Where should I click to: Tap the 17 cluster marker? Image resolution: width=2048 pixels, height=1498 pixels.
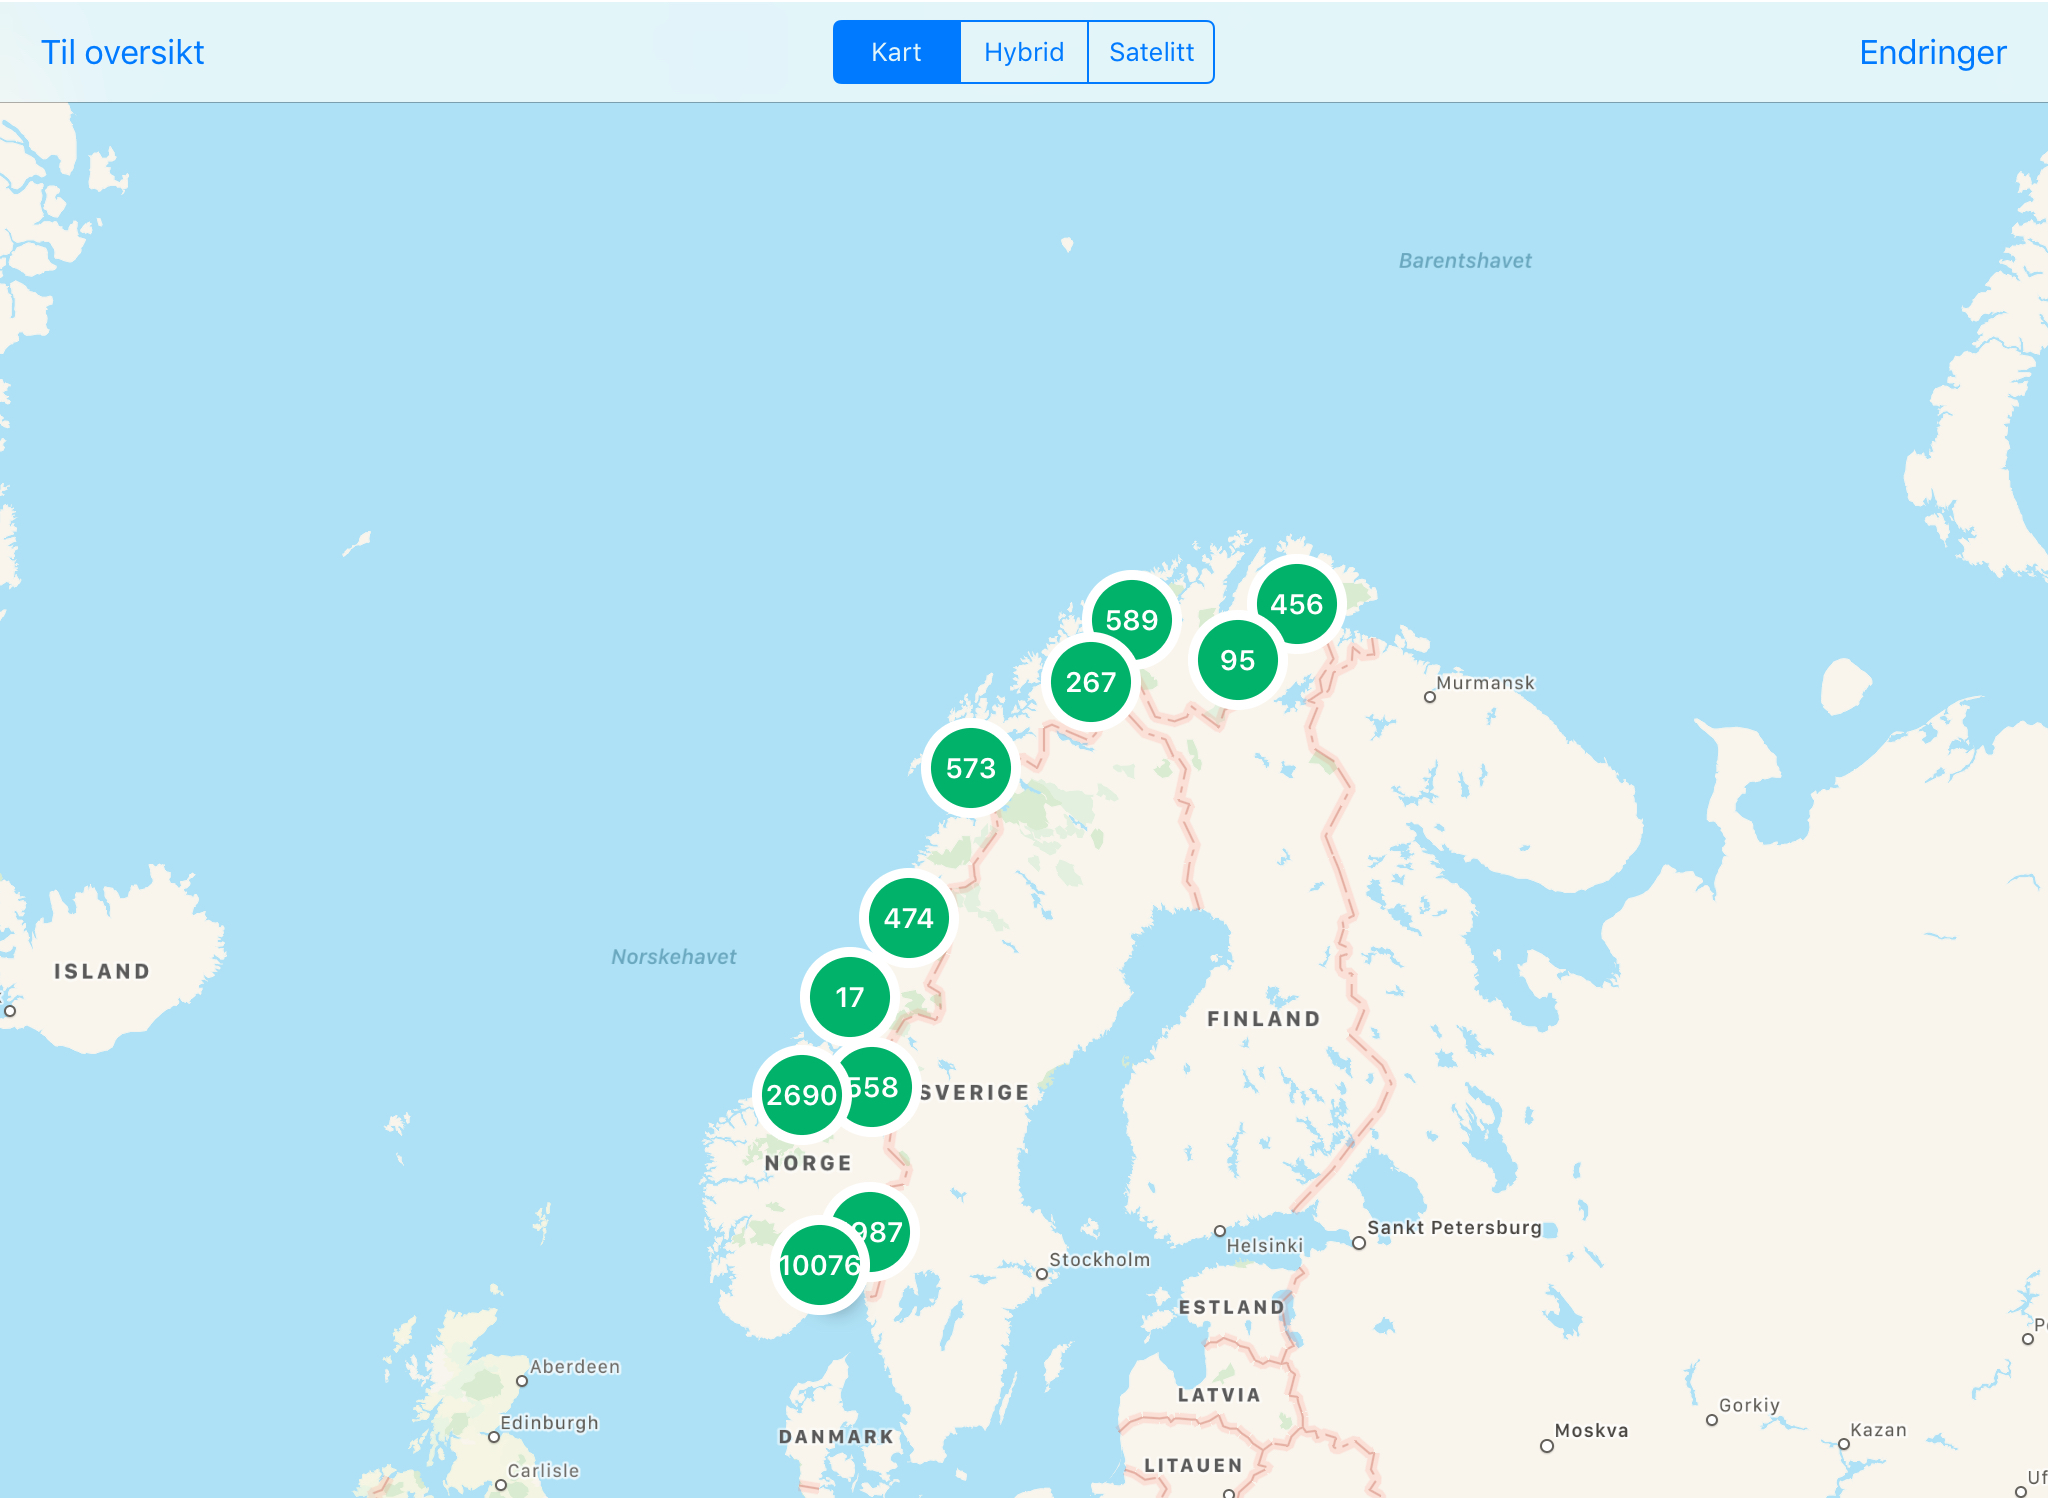point(849,997)
